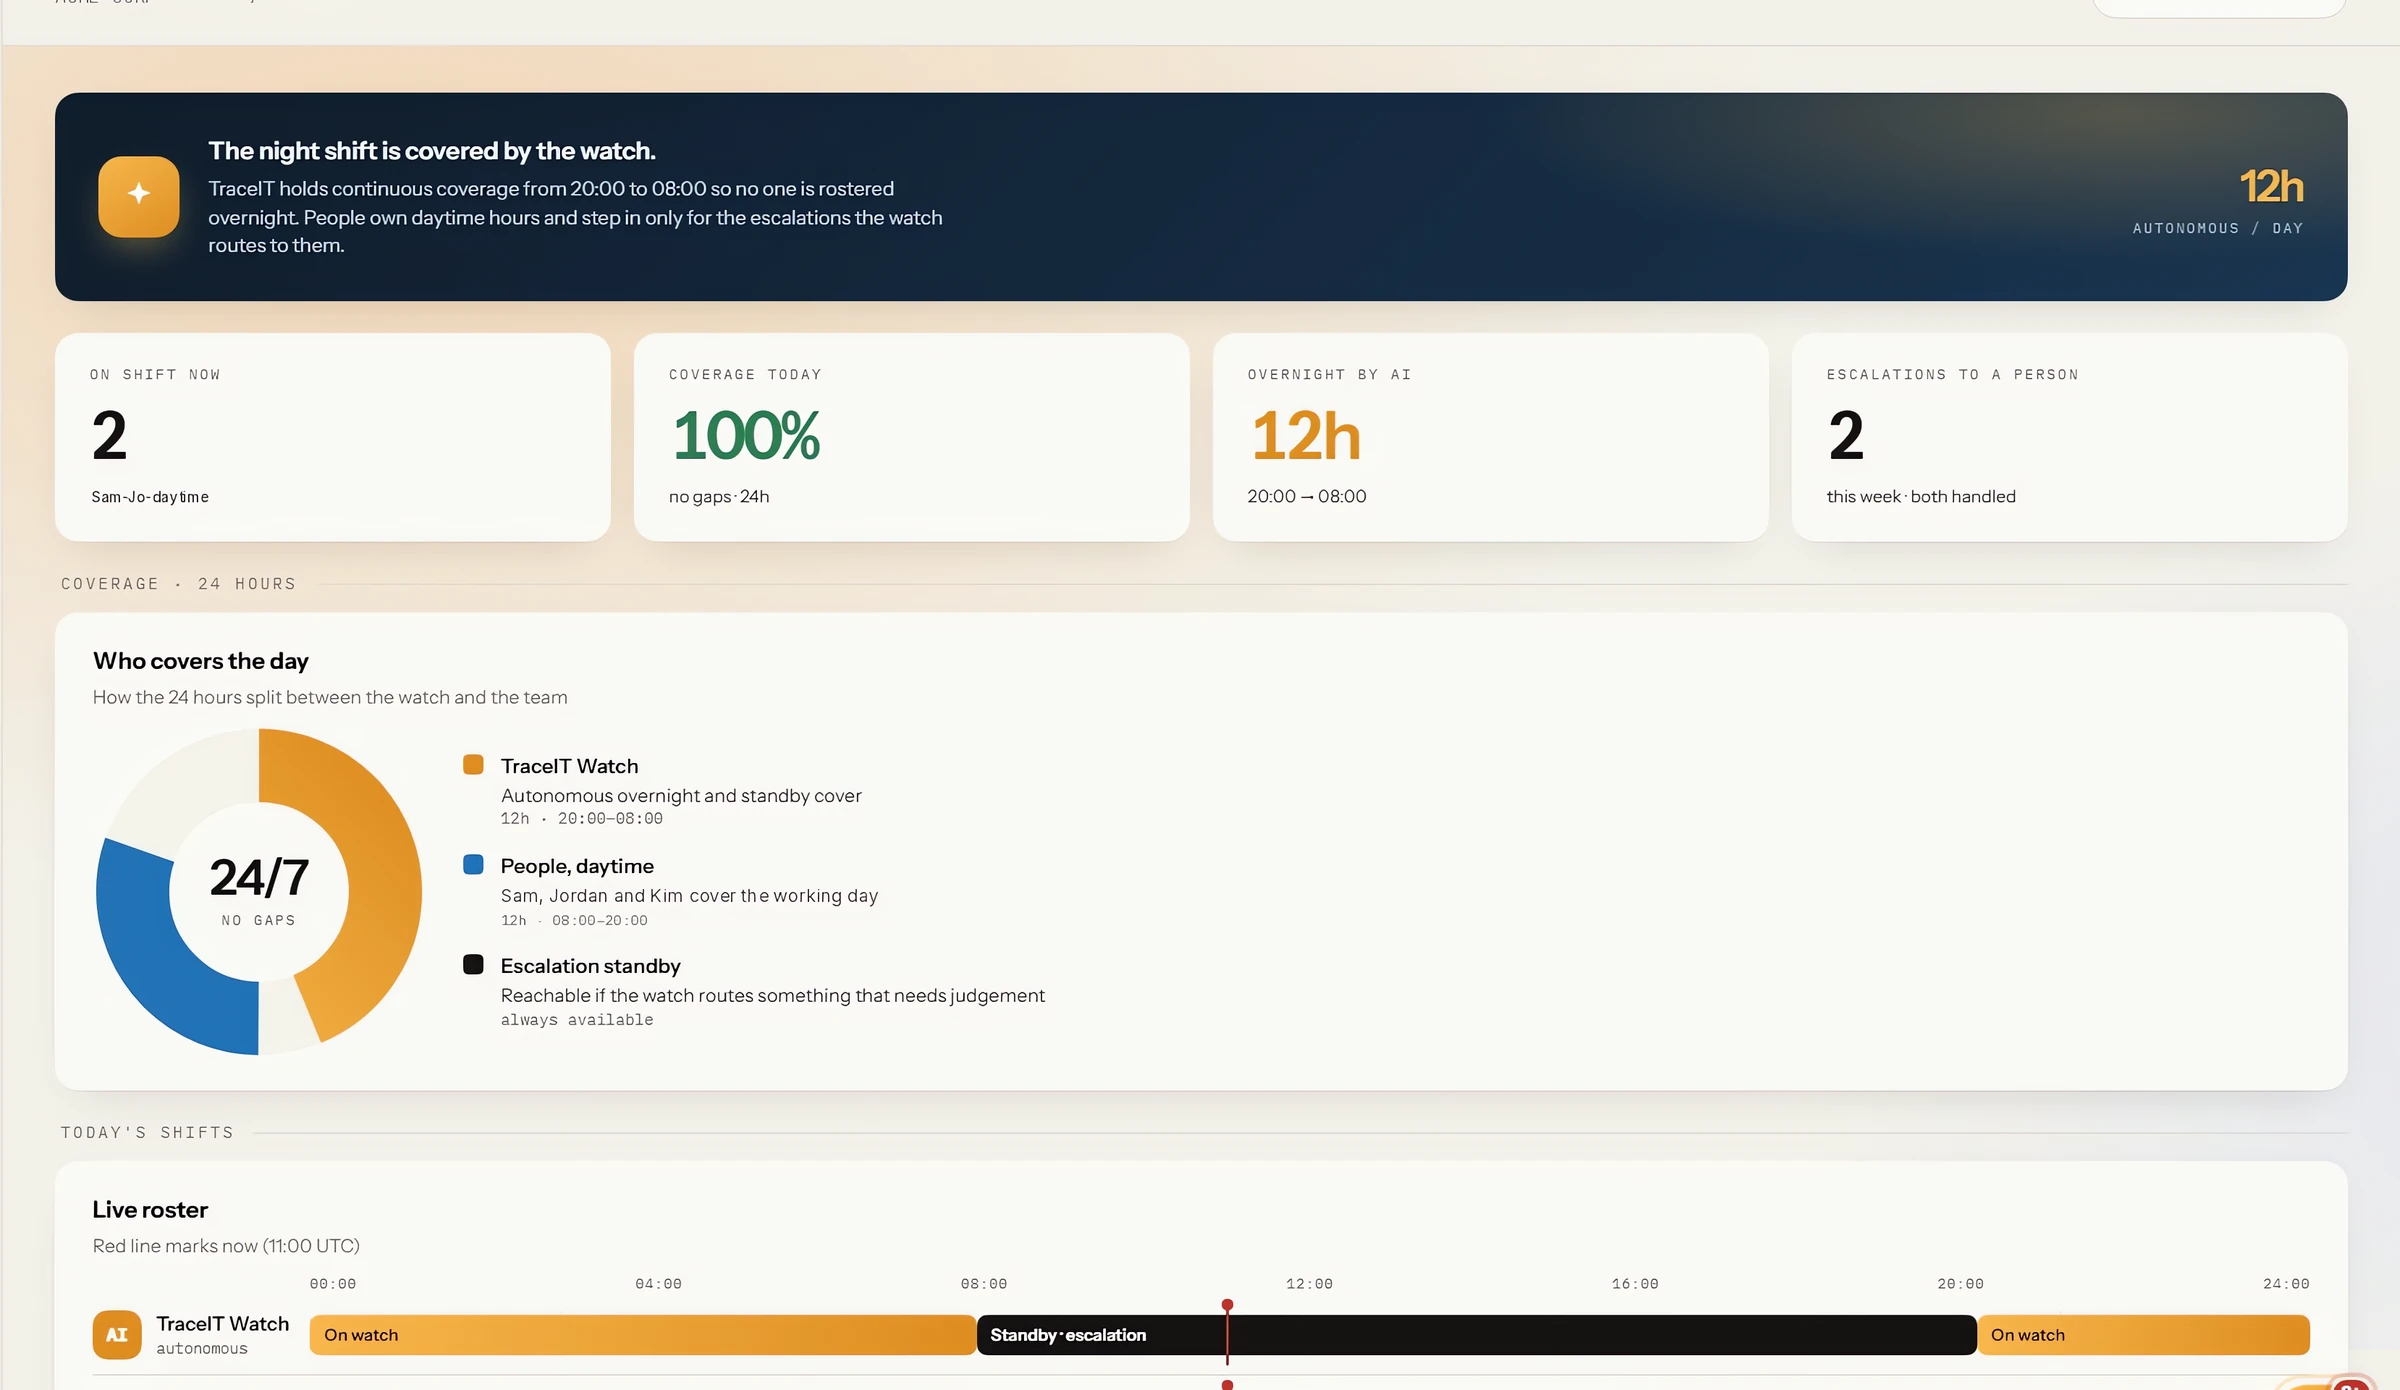This screenshot has height=1390, width=2400.
Task: Click the orange sparkle icon in the night shift banner
Action: tap(139, 196)
